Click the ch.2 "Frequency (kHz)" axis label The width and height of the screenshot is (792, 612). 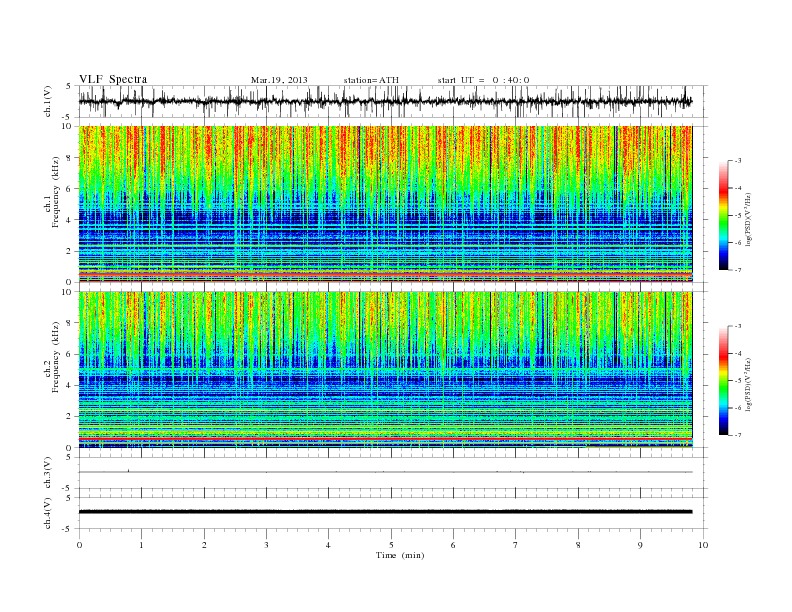click(x=56, y=356)
